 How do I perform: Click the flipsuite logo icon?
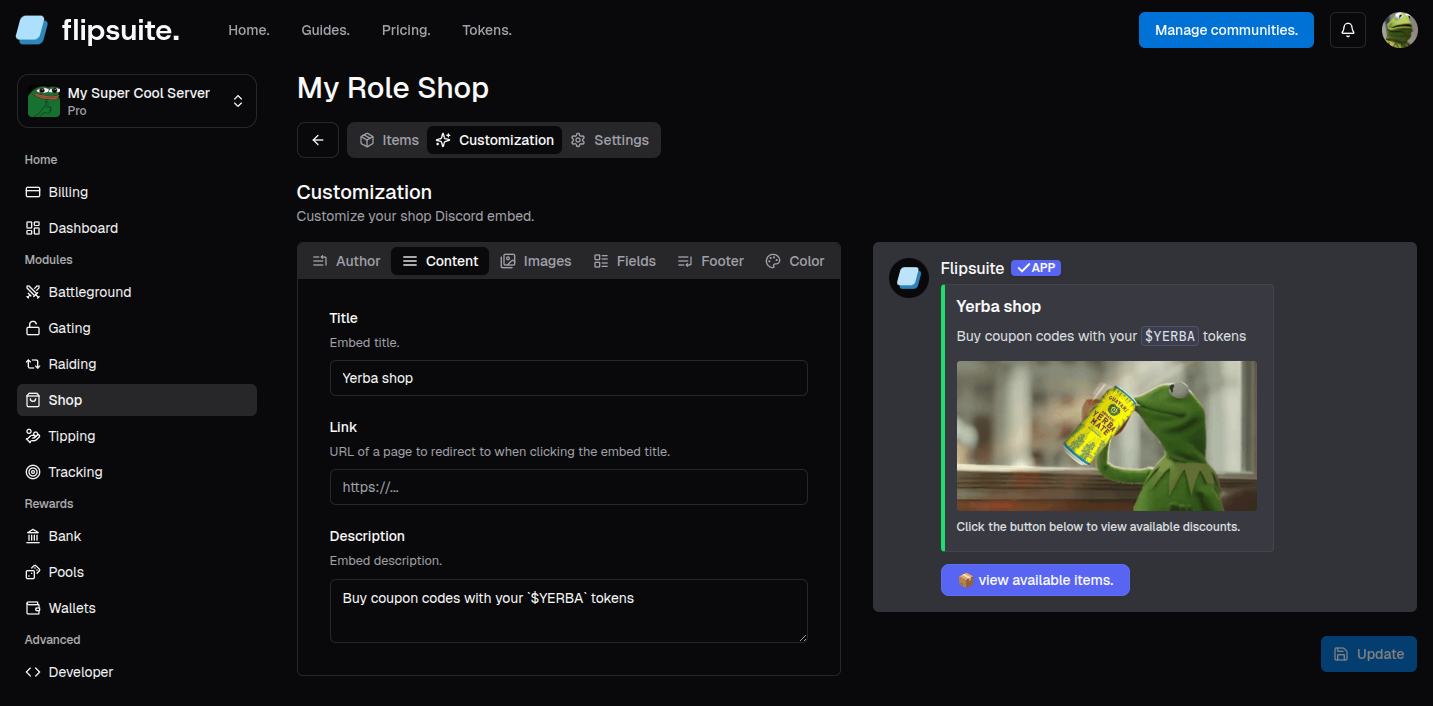(32, 30)
